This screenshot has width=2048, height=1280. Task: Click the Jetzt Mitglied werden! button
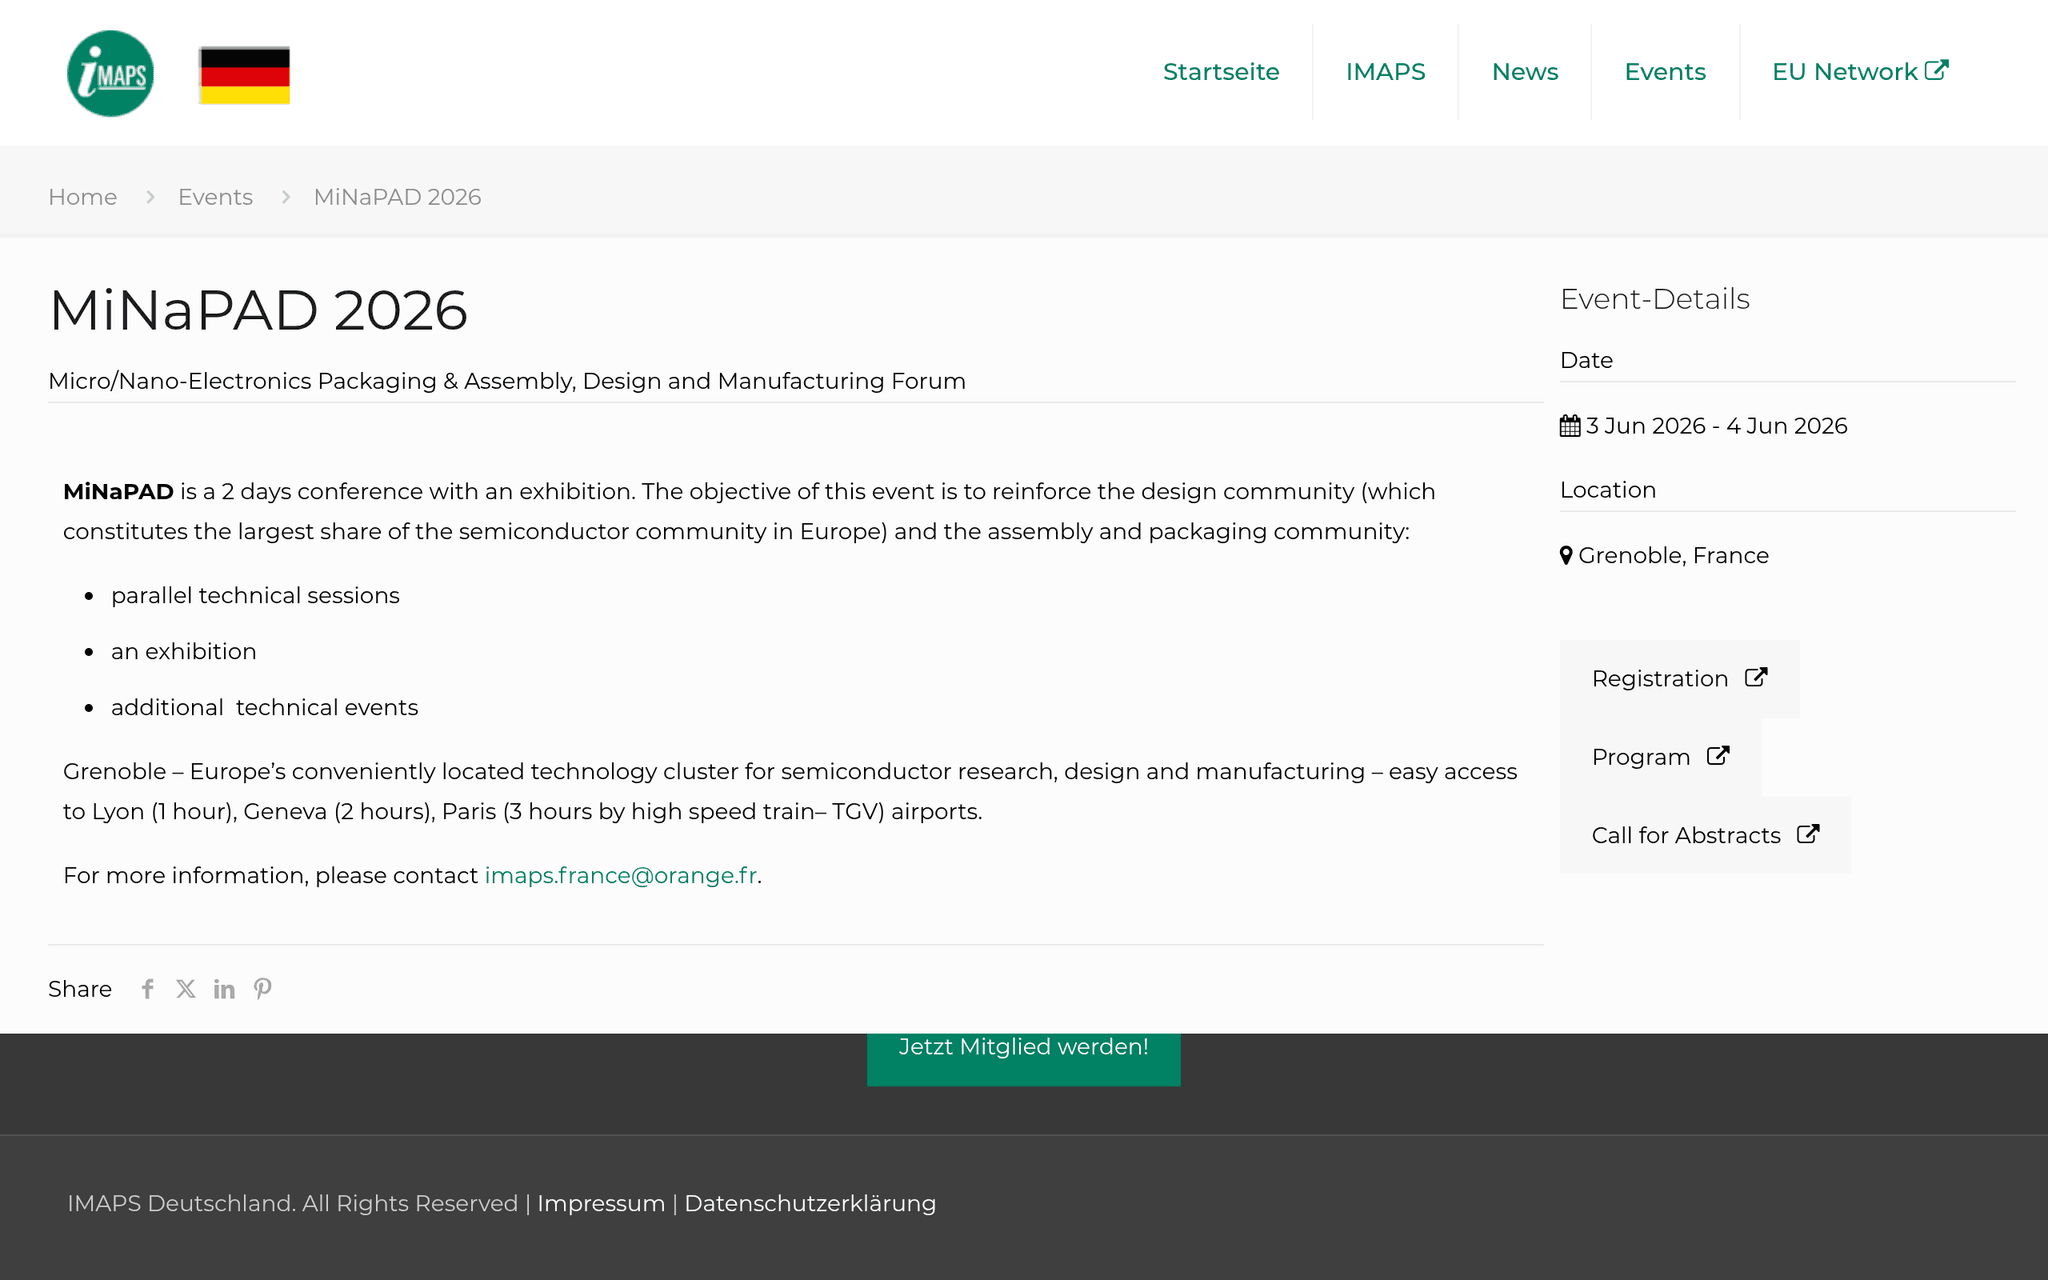pos(1024,1058)
